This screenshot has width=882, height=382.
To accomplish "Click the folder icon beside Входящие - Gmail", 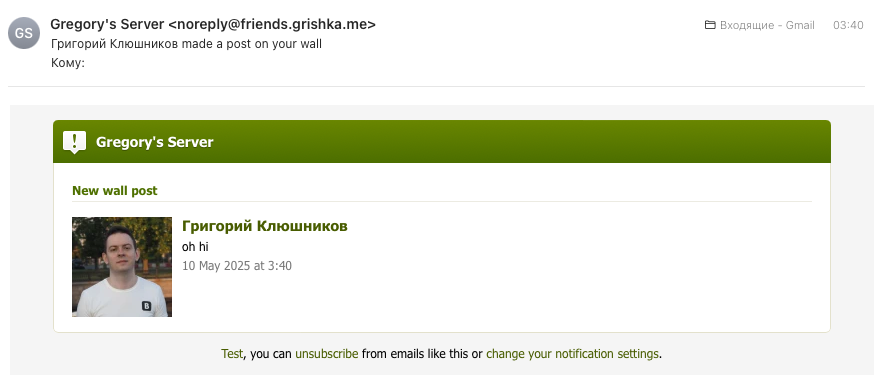I will tap(710, 25).
